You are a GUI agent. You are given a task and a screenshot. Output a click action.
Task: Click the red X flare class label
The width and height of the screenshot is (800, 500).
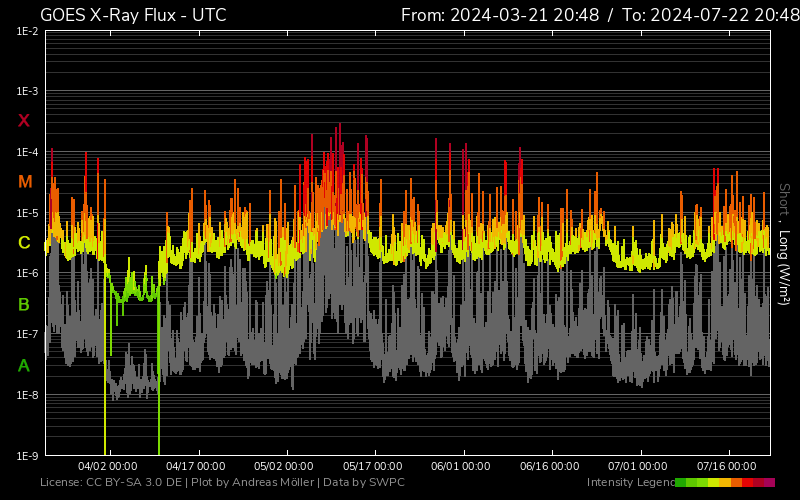point(24,121)
